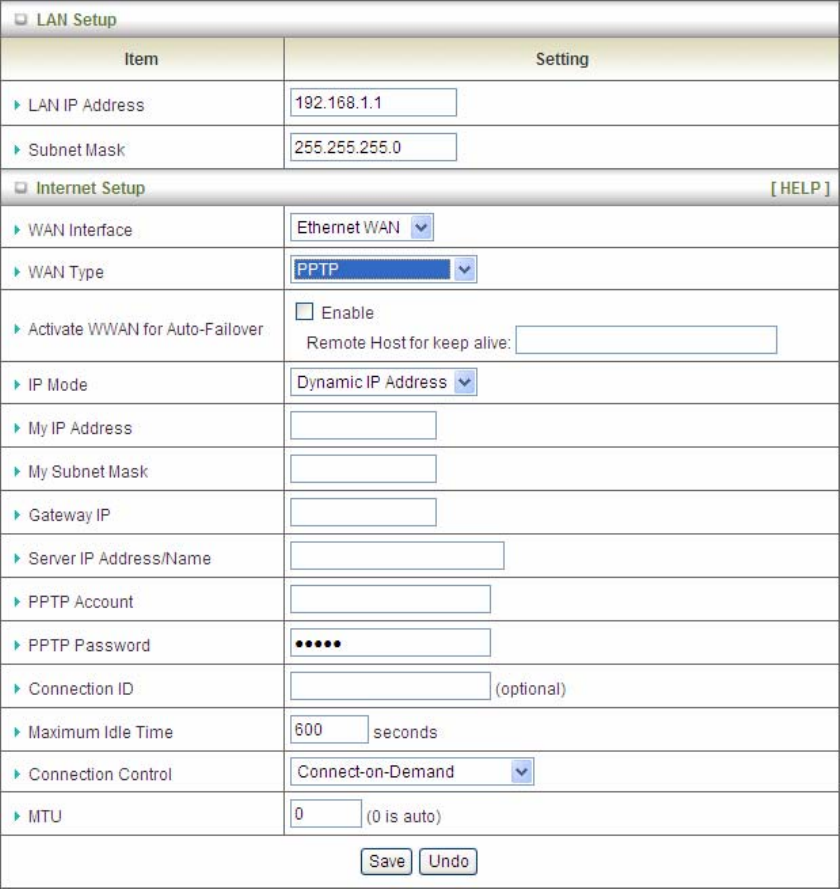Select the PPTP Password field
The image size is (840, 889).
[390, 643]
